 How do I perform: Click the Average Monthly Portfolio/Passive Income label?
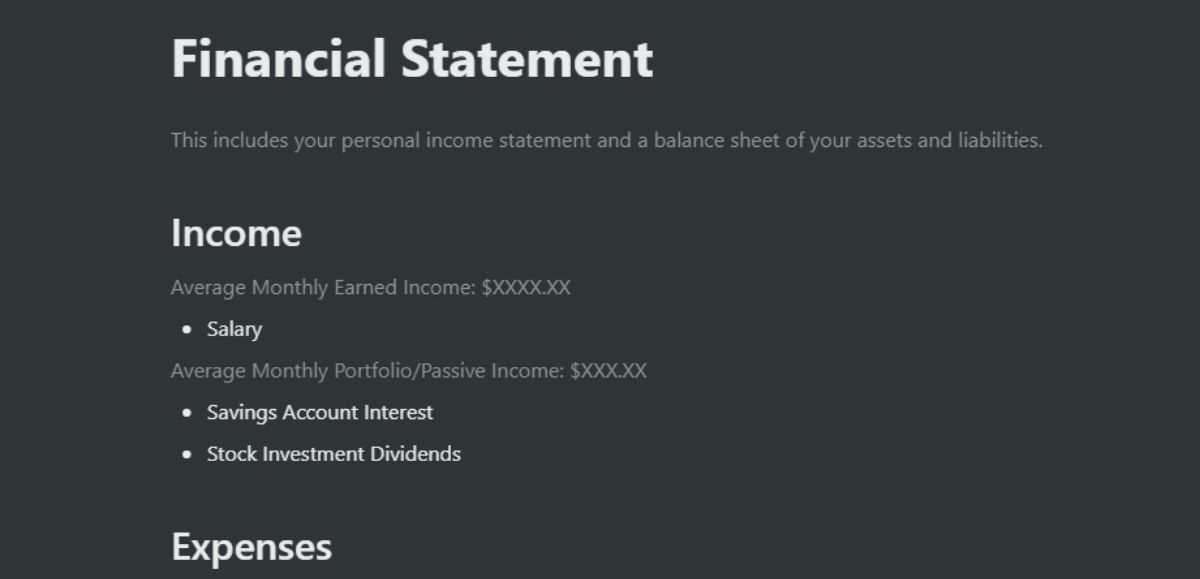(x=367, y=371)
